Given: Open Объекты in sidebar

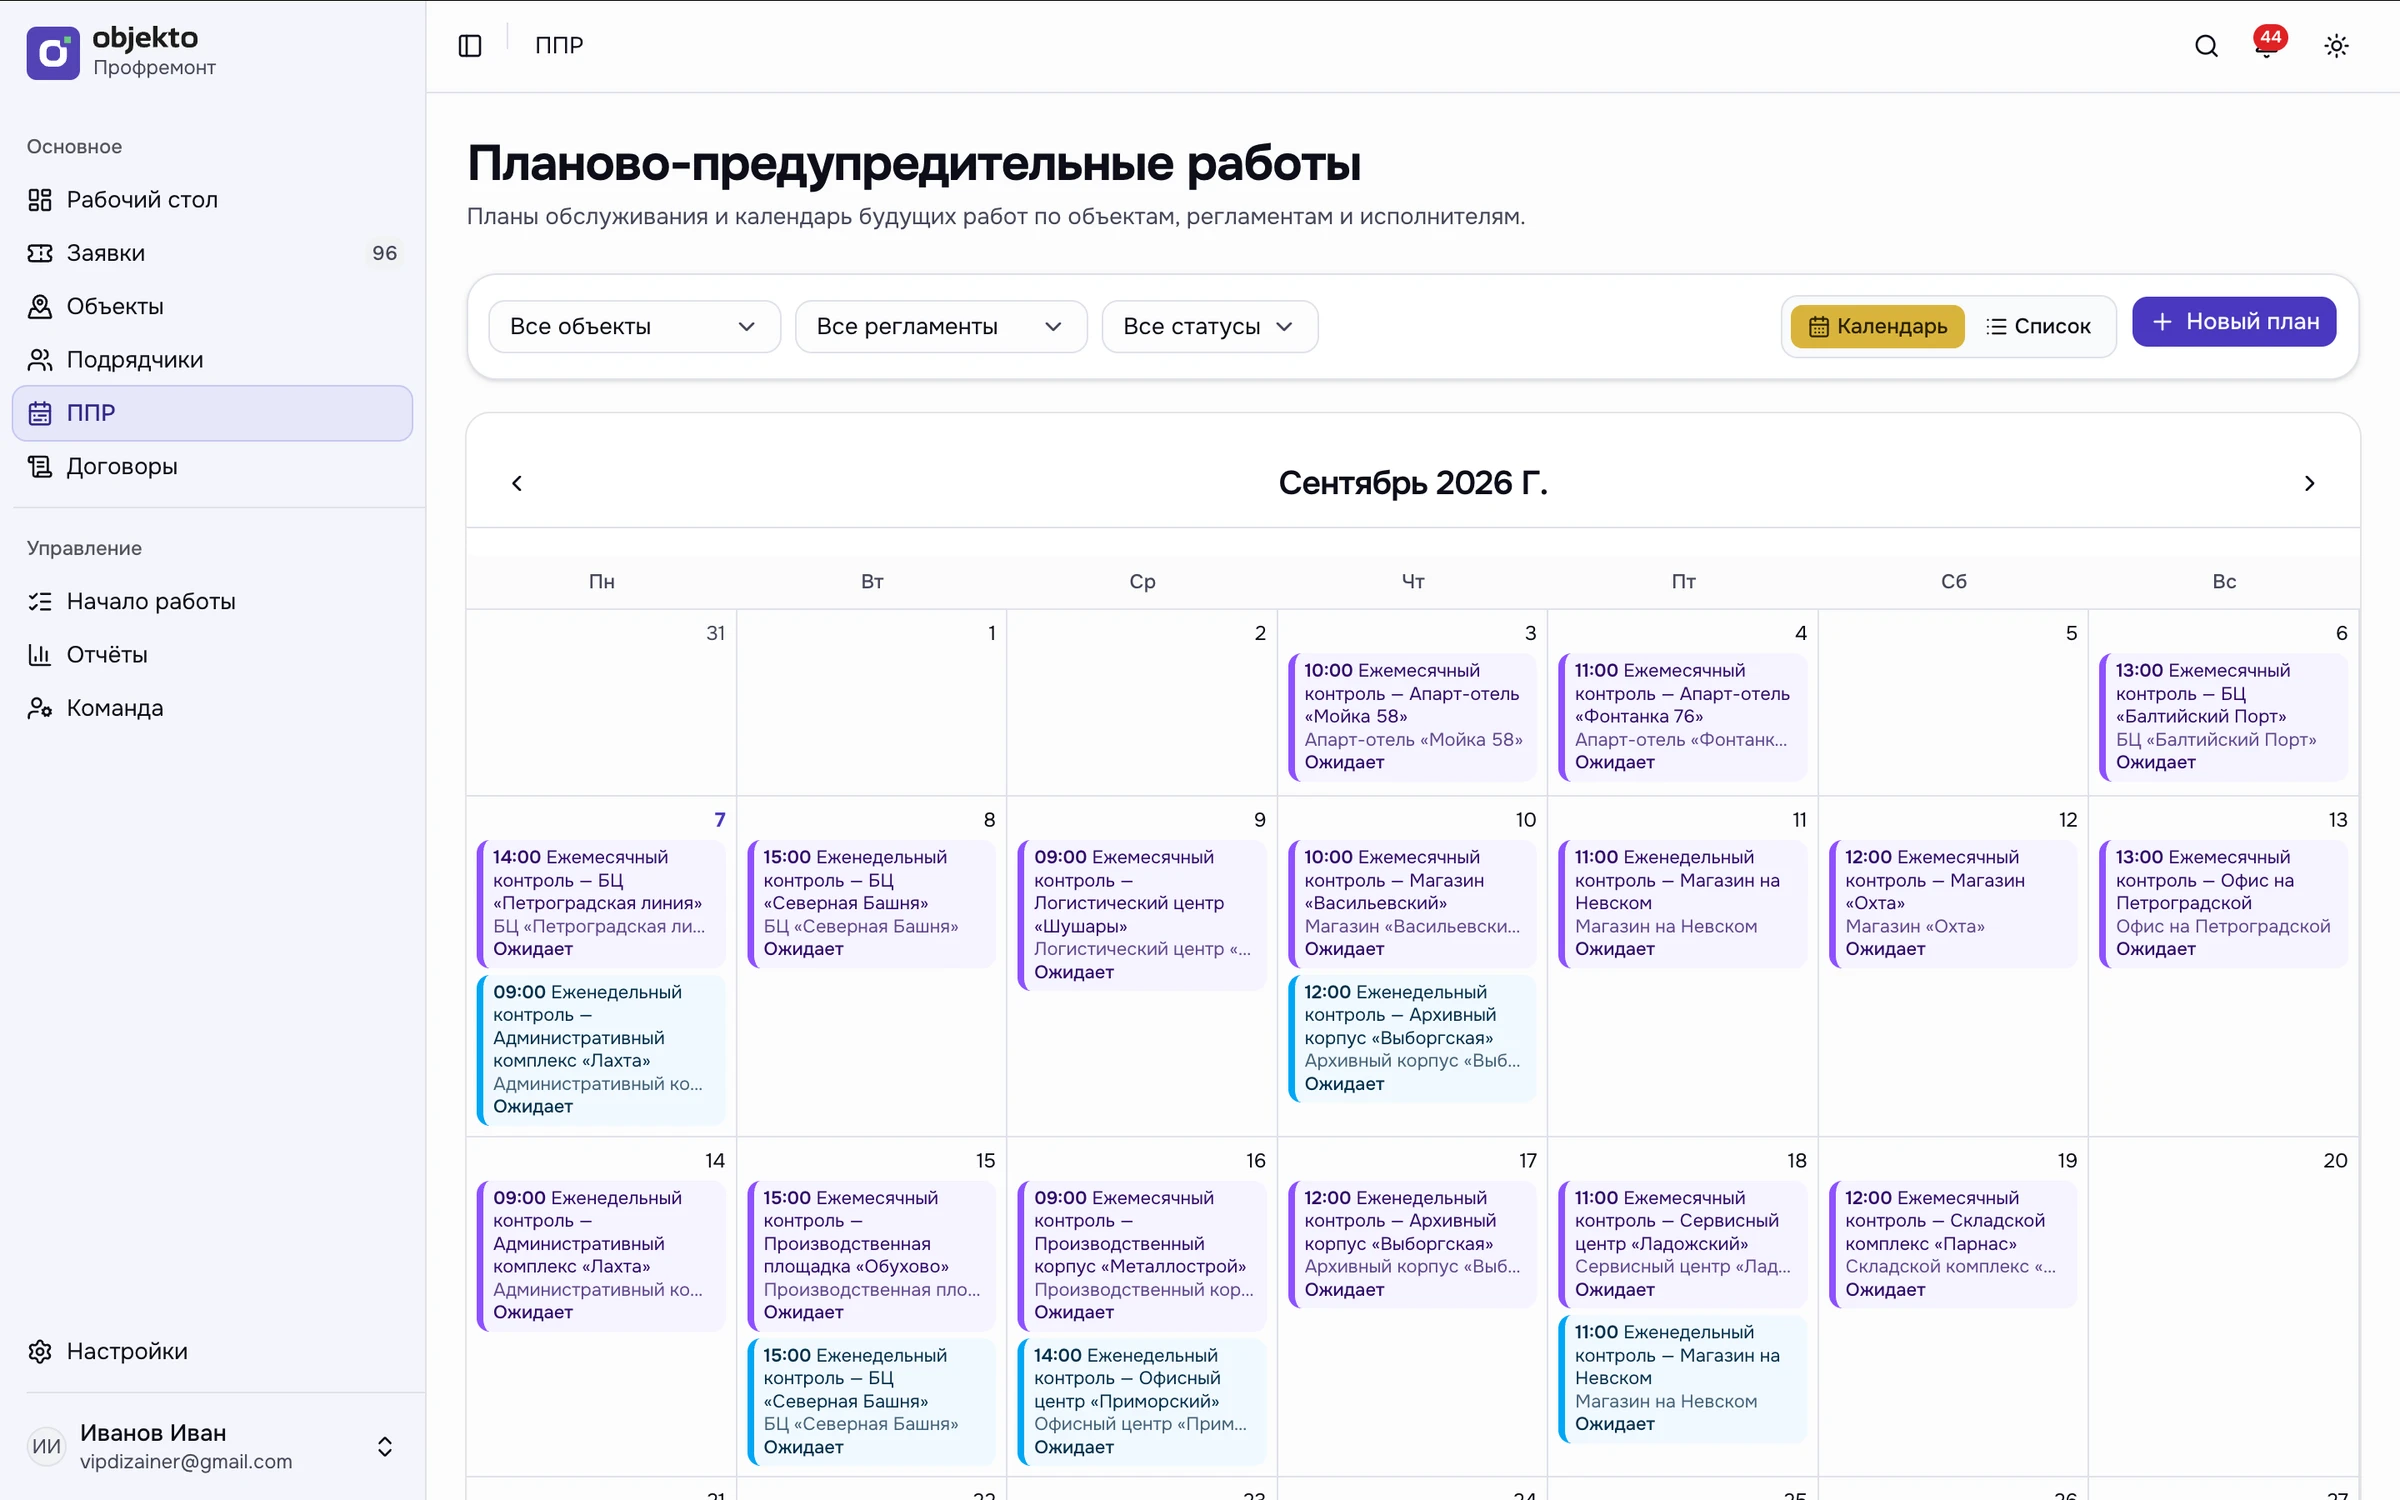Looking at the screenshot, I should tap(212, 306).
